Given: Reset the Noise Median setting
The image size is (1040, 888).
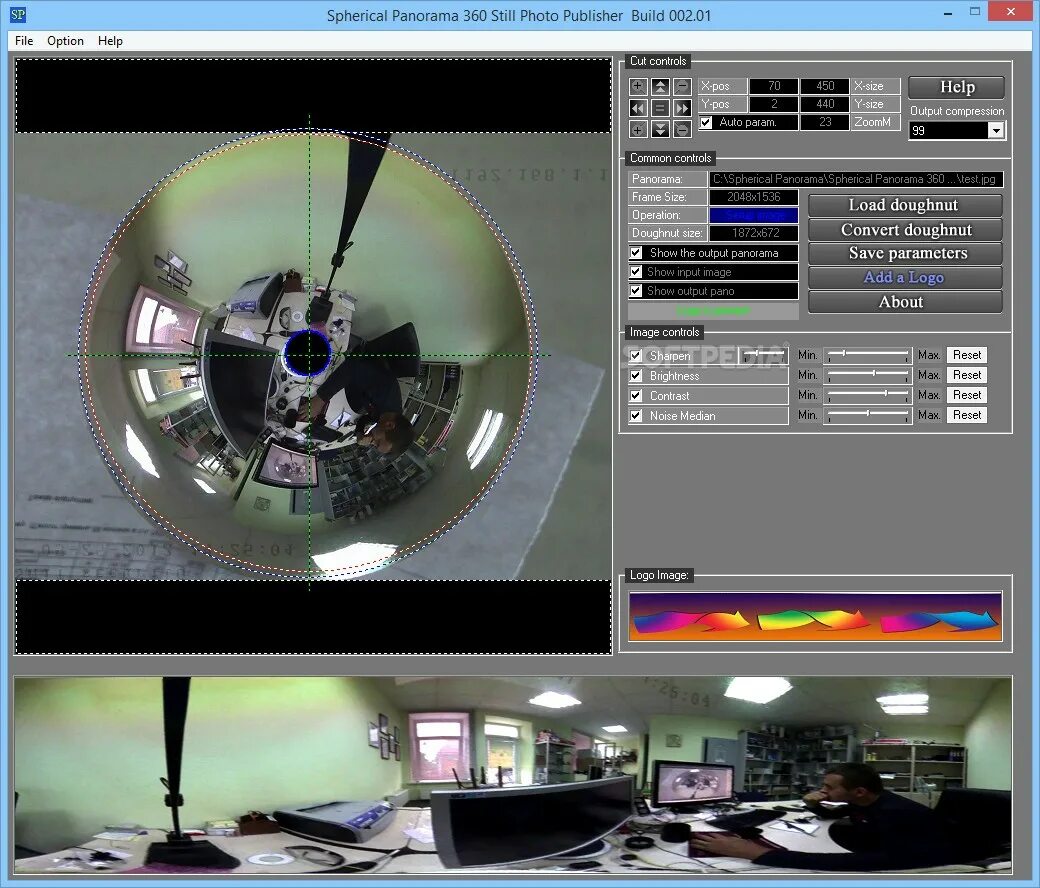Looking at the screenshot, I should tap(966, 414).
